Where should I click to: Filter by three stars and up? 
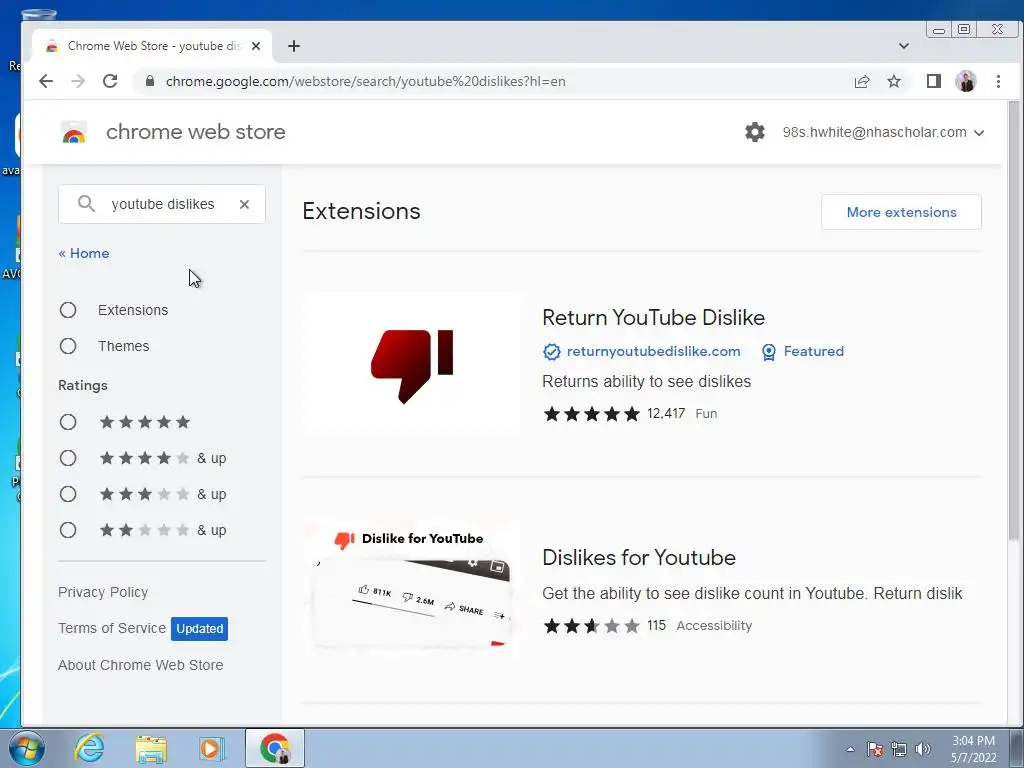[x=68, y=494]
